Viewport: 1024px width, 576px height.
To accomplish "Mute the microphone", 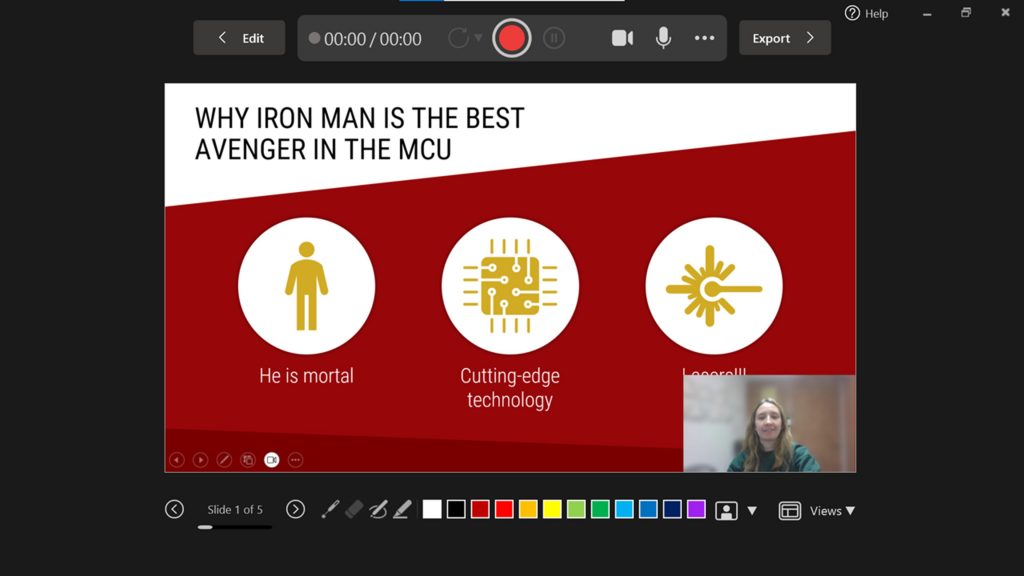I will (662, 38).
